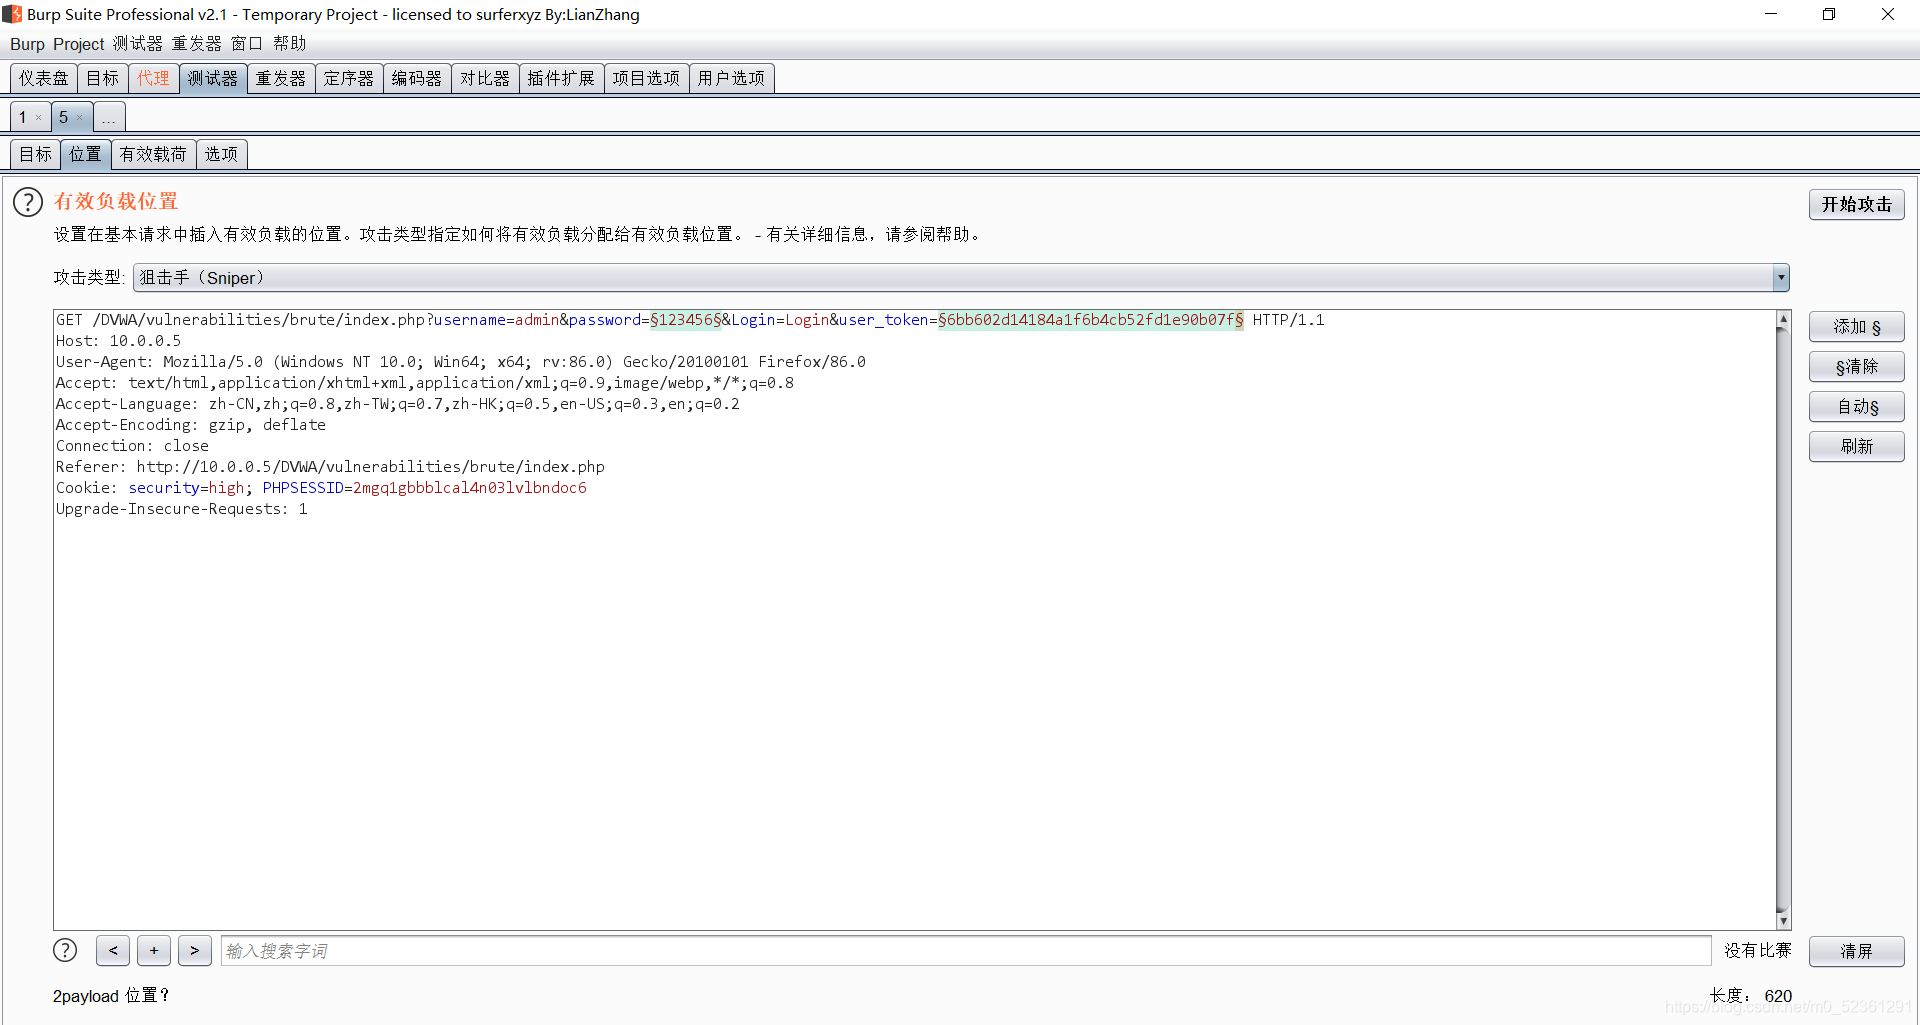The image size is (1920, 1025).
Task: Click the plus search options button
Action: [x=154, y=950]
